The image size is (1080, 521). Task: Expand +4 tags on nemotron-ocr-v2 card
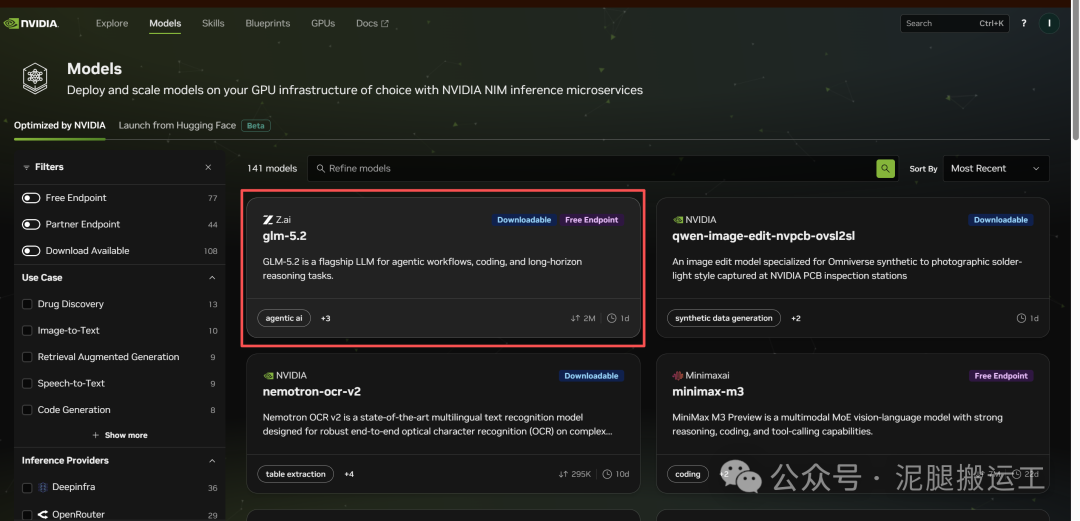tap(349, 474)
